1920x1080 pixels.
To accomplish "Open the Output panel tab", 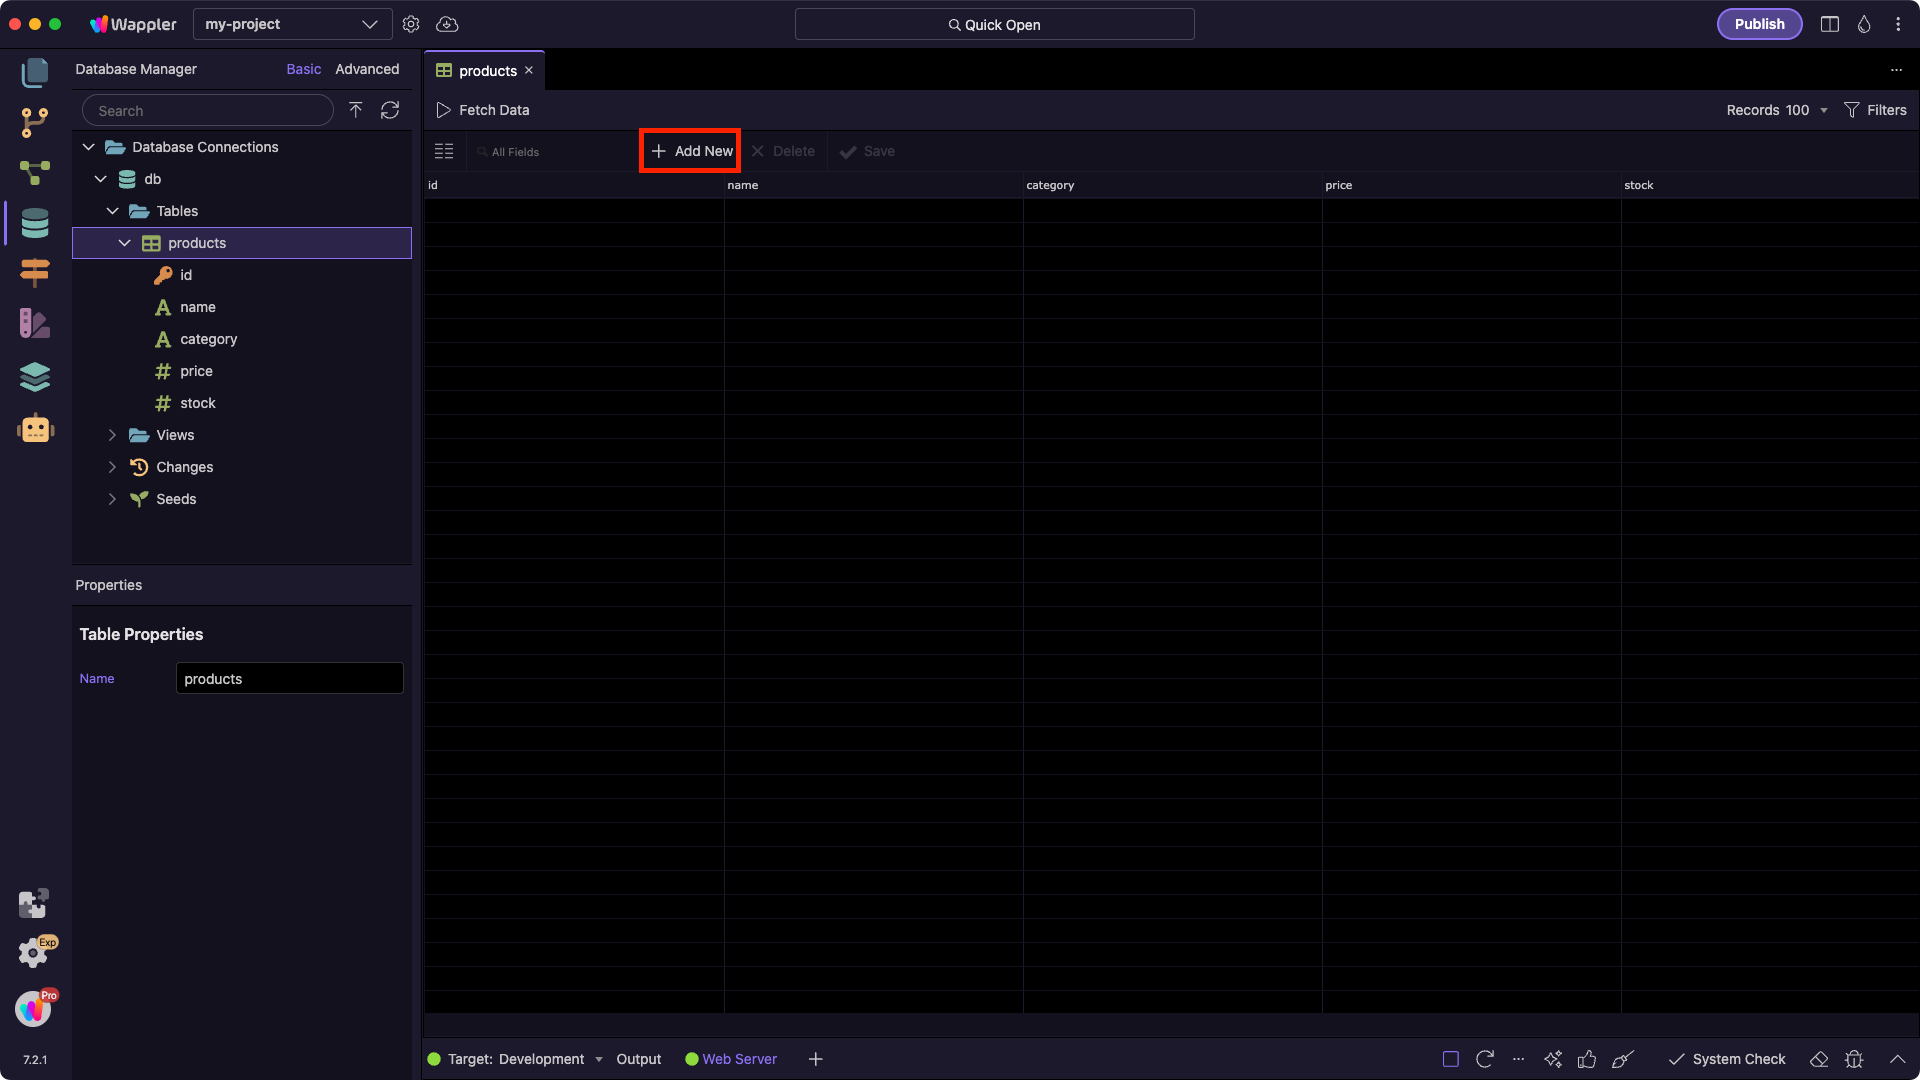I will tap(638, 1059).
